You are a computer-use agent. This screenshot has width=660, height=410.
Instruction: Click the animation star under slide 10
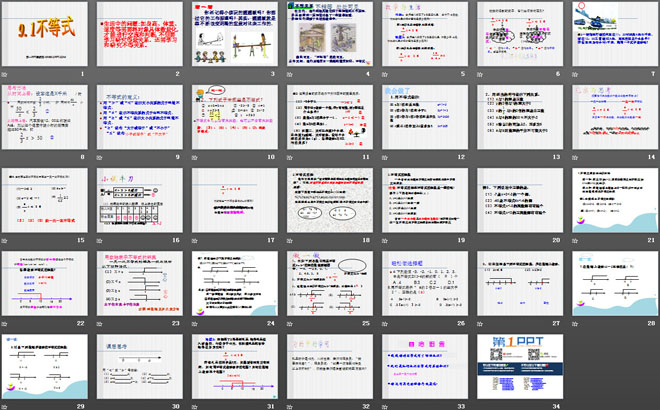(194, 158)
